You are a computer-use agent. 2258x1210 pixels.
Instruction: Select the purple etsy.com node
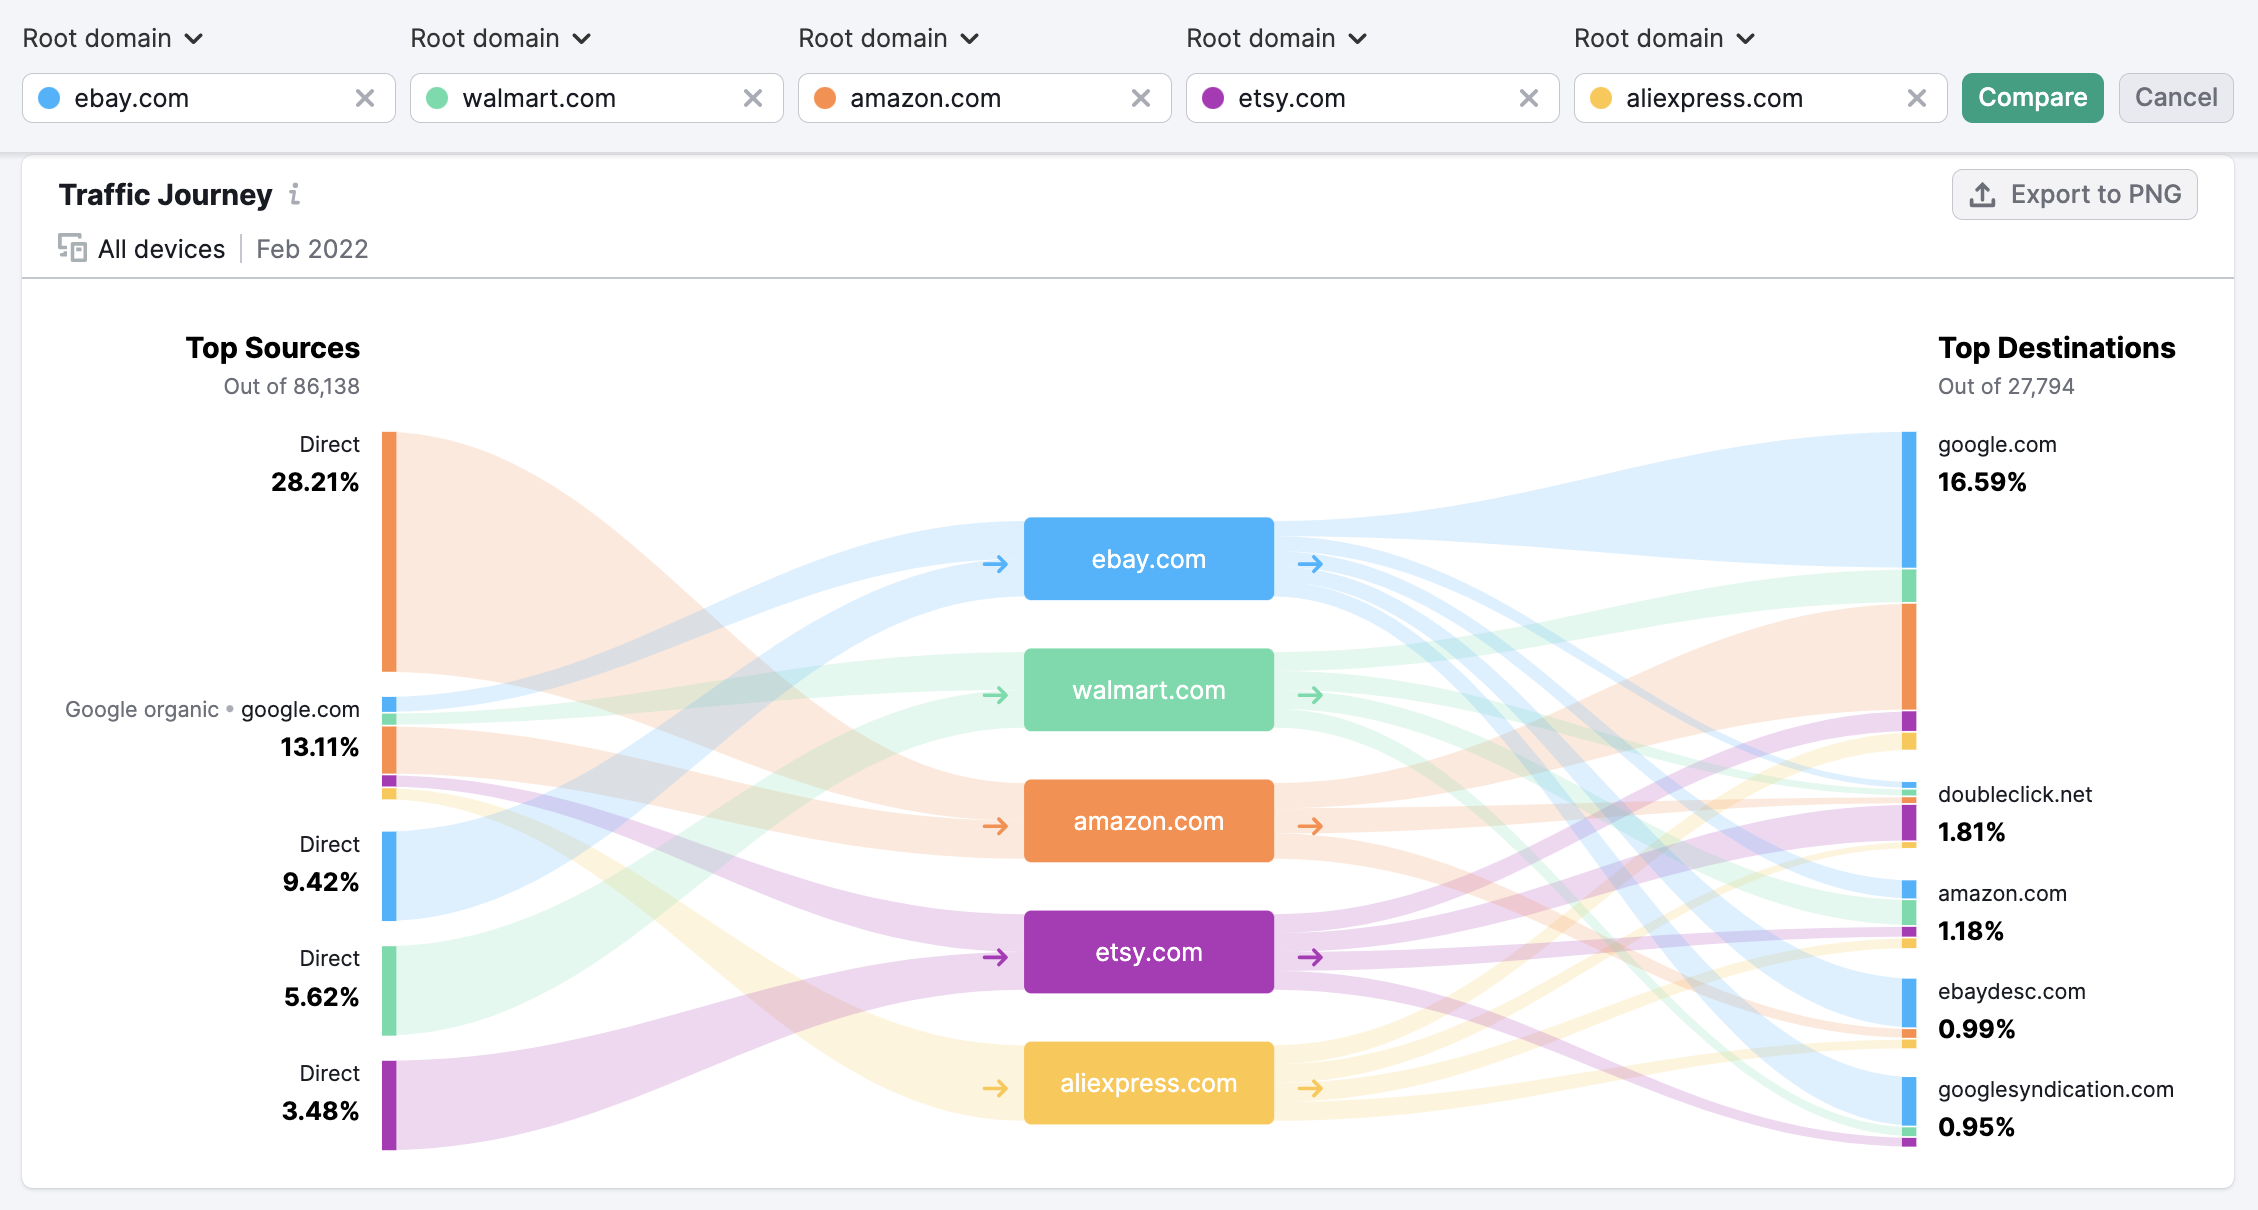tap(1148, 952)
